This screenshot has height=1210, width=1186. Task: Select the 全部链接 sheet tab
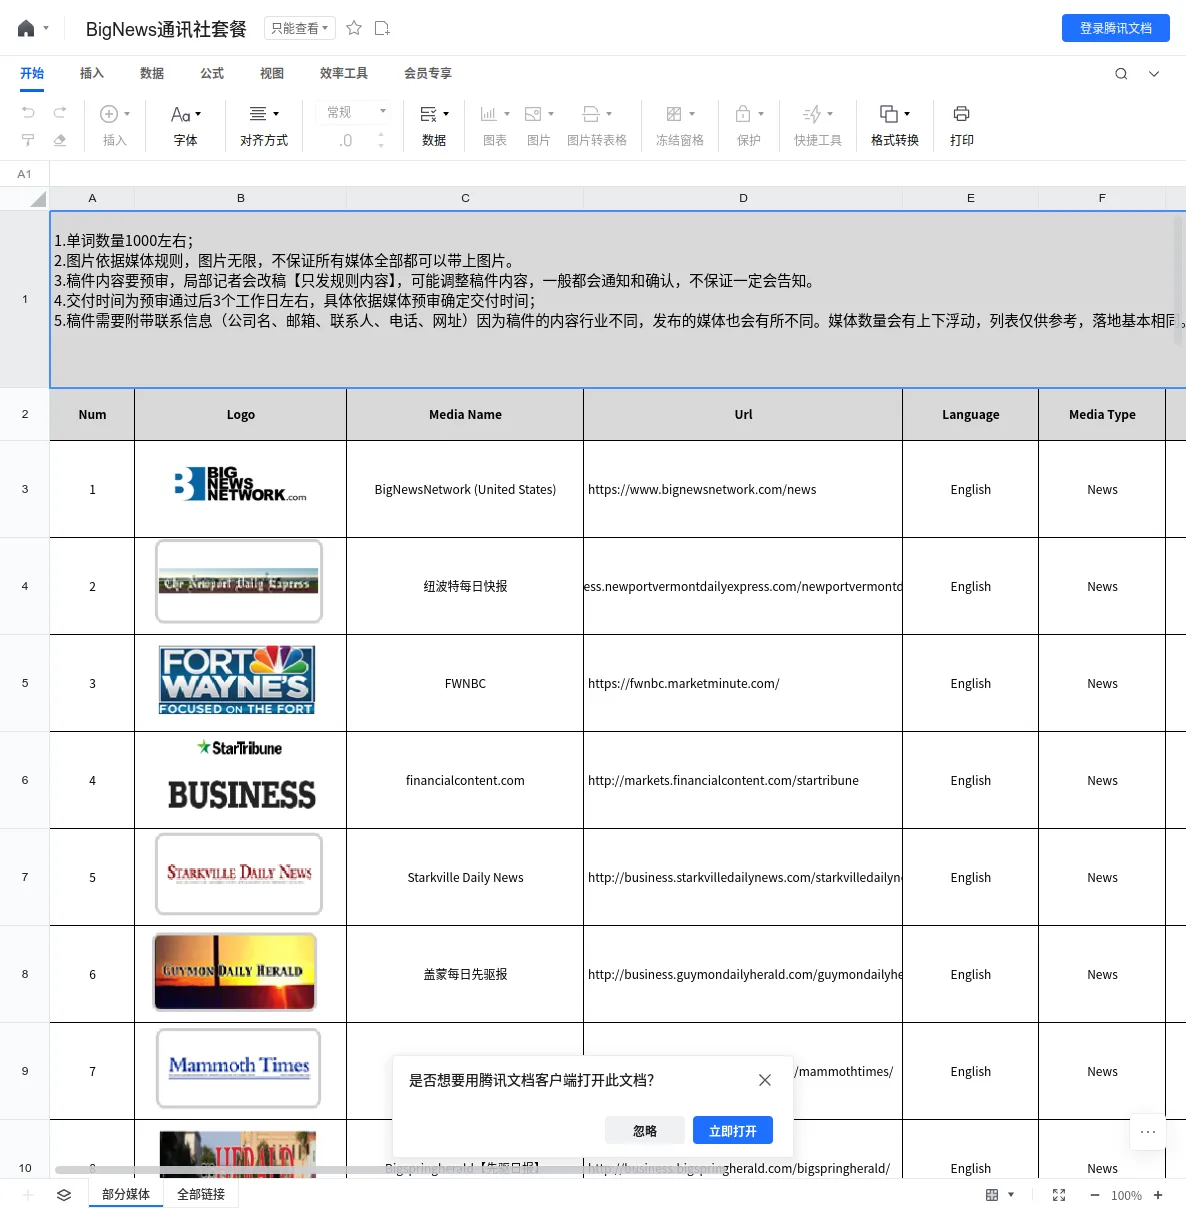pyautogui.click(x=201, y=1194)
